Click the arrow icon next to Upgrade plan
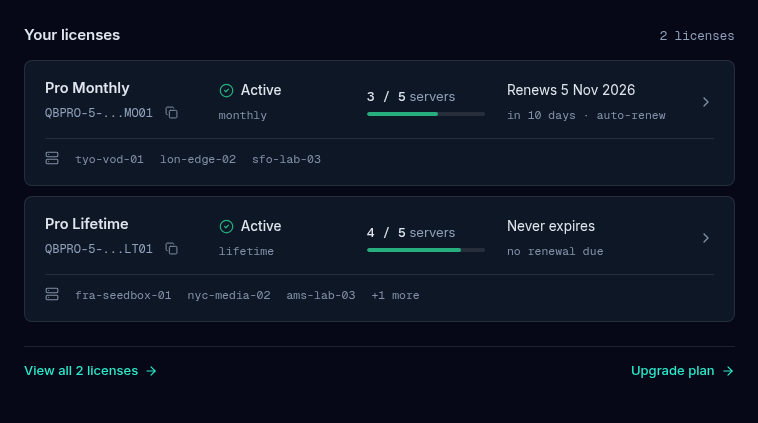This screenshot has width=758, height=423. (728, 371)
